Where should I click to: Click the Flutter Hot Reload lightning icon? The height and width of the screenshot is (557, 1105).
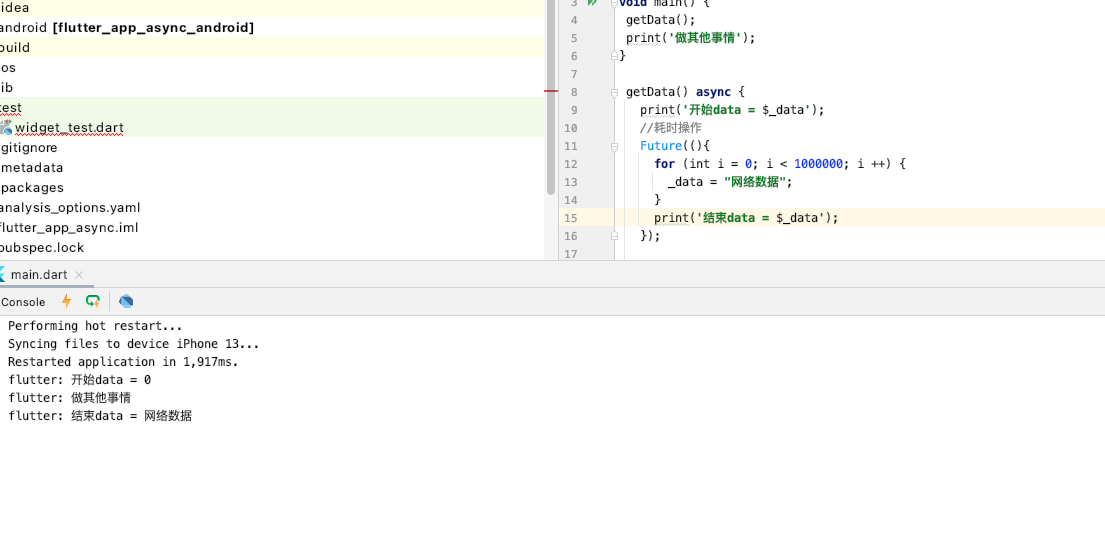[67, 302]
